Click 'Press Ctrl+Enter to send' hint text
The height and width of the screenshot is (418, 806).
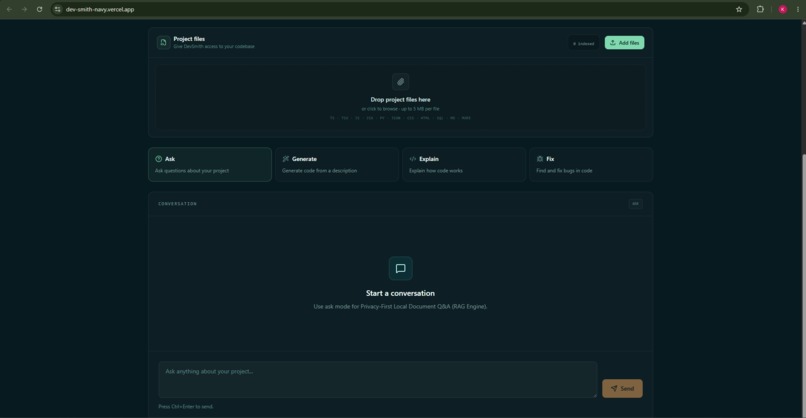coord(186,407)
